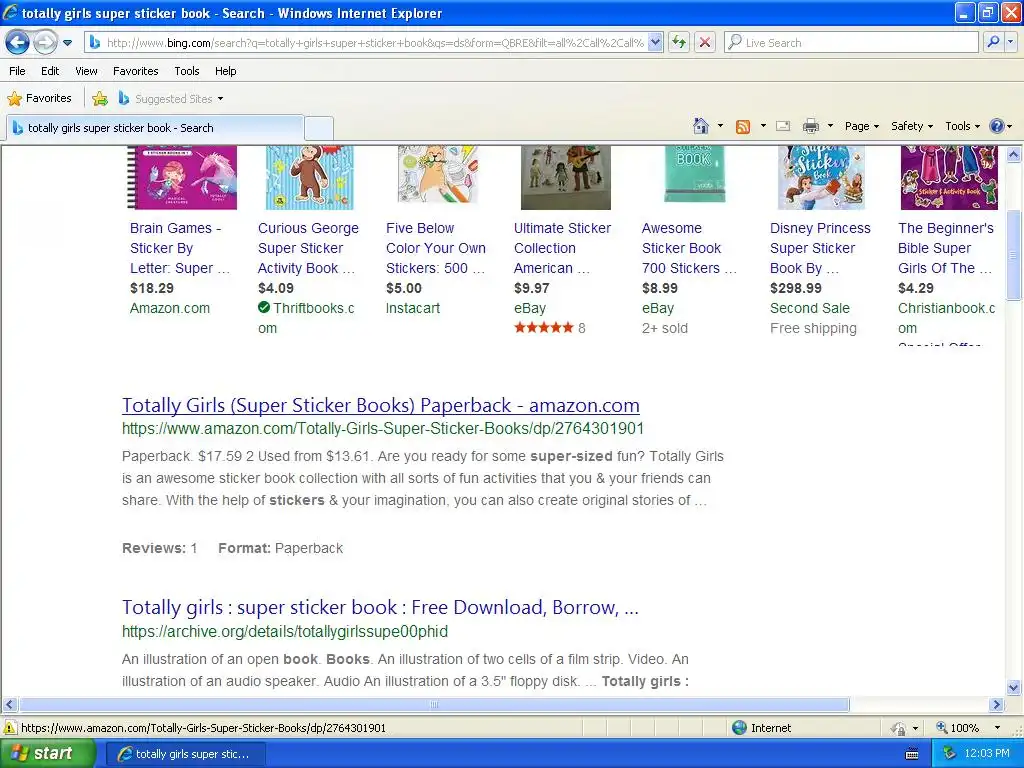Click the magnifier Search button

click(x=993, y=43)
